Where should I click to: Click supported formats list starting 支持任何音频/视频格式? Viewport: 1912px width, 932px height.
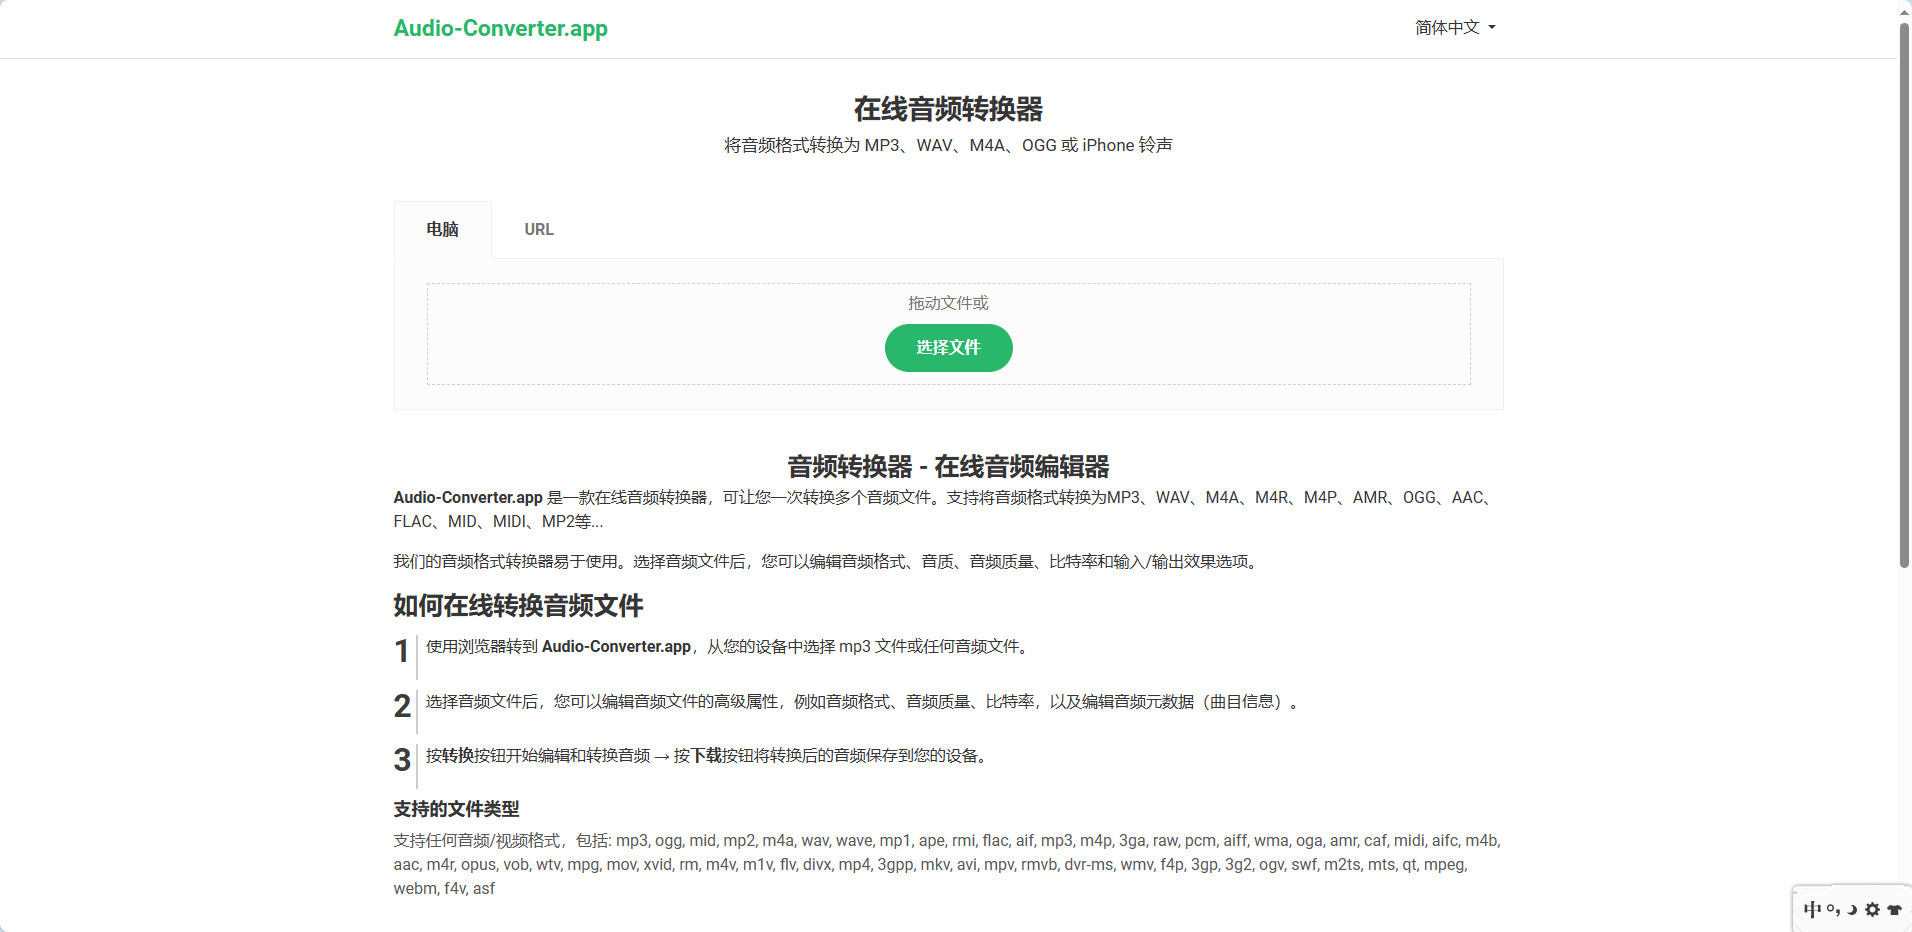(x=947, y=865)
